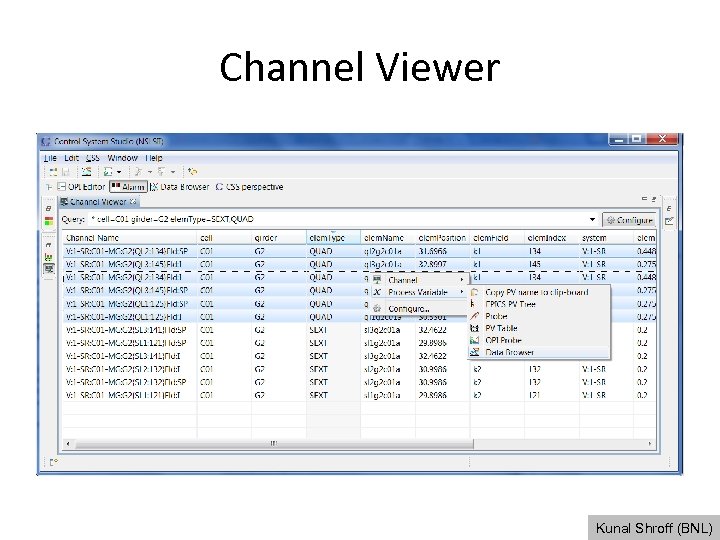
Task: Click the green chart icon in left sidebar
Action: click(x=49, y=257)
